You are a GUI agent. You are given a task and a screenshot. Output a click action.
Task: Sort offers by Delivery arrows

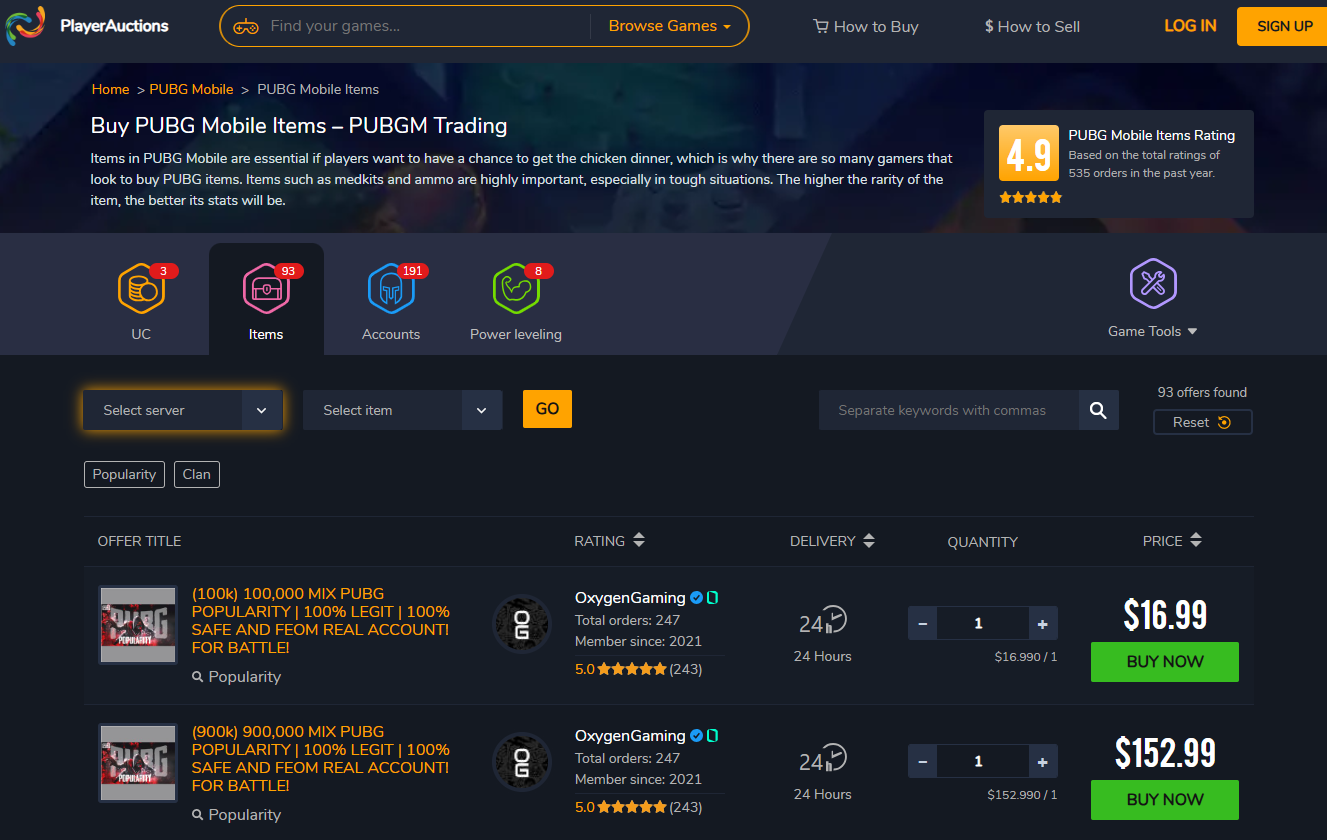(x=869, y=541)
